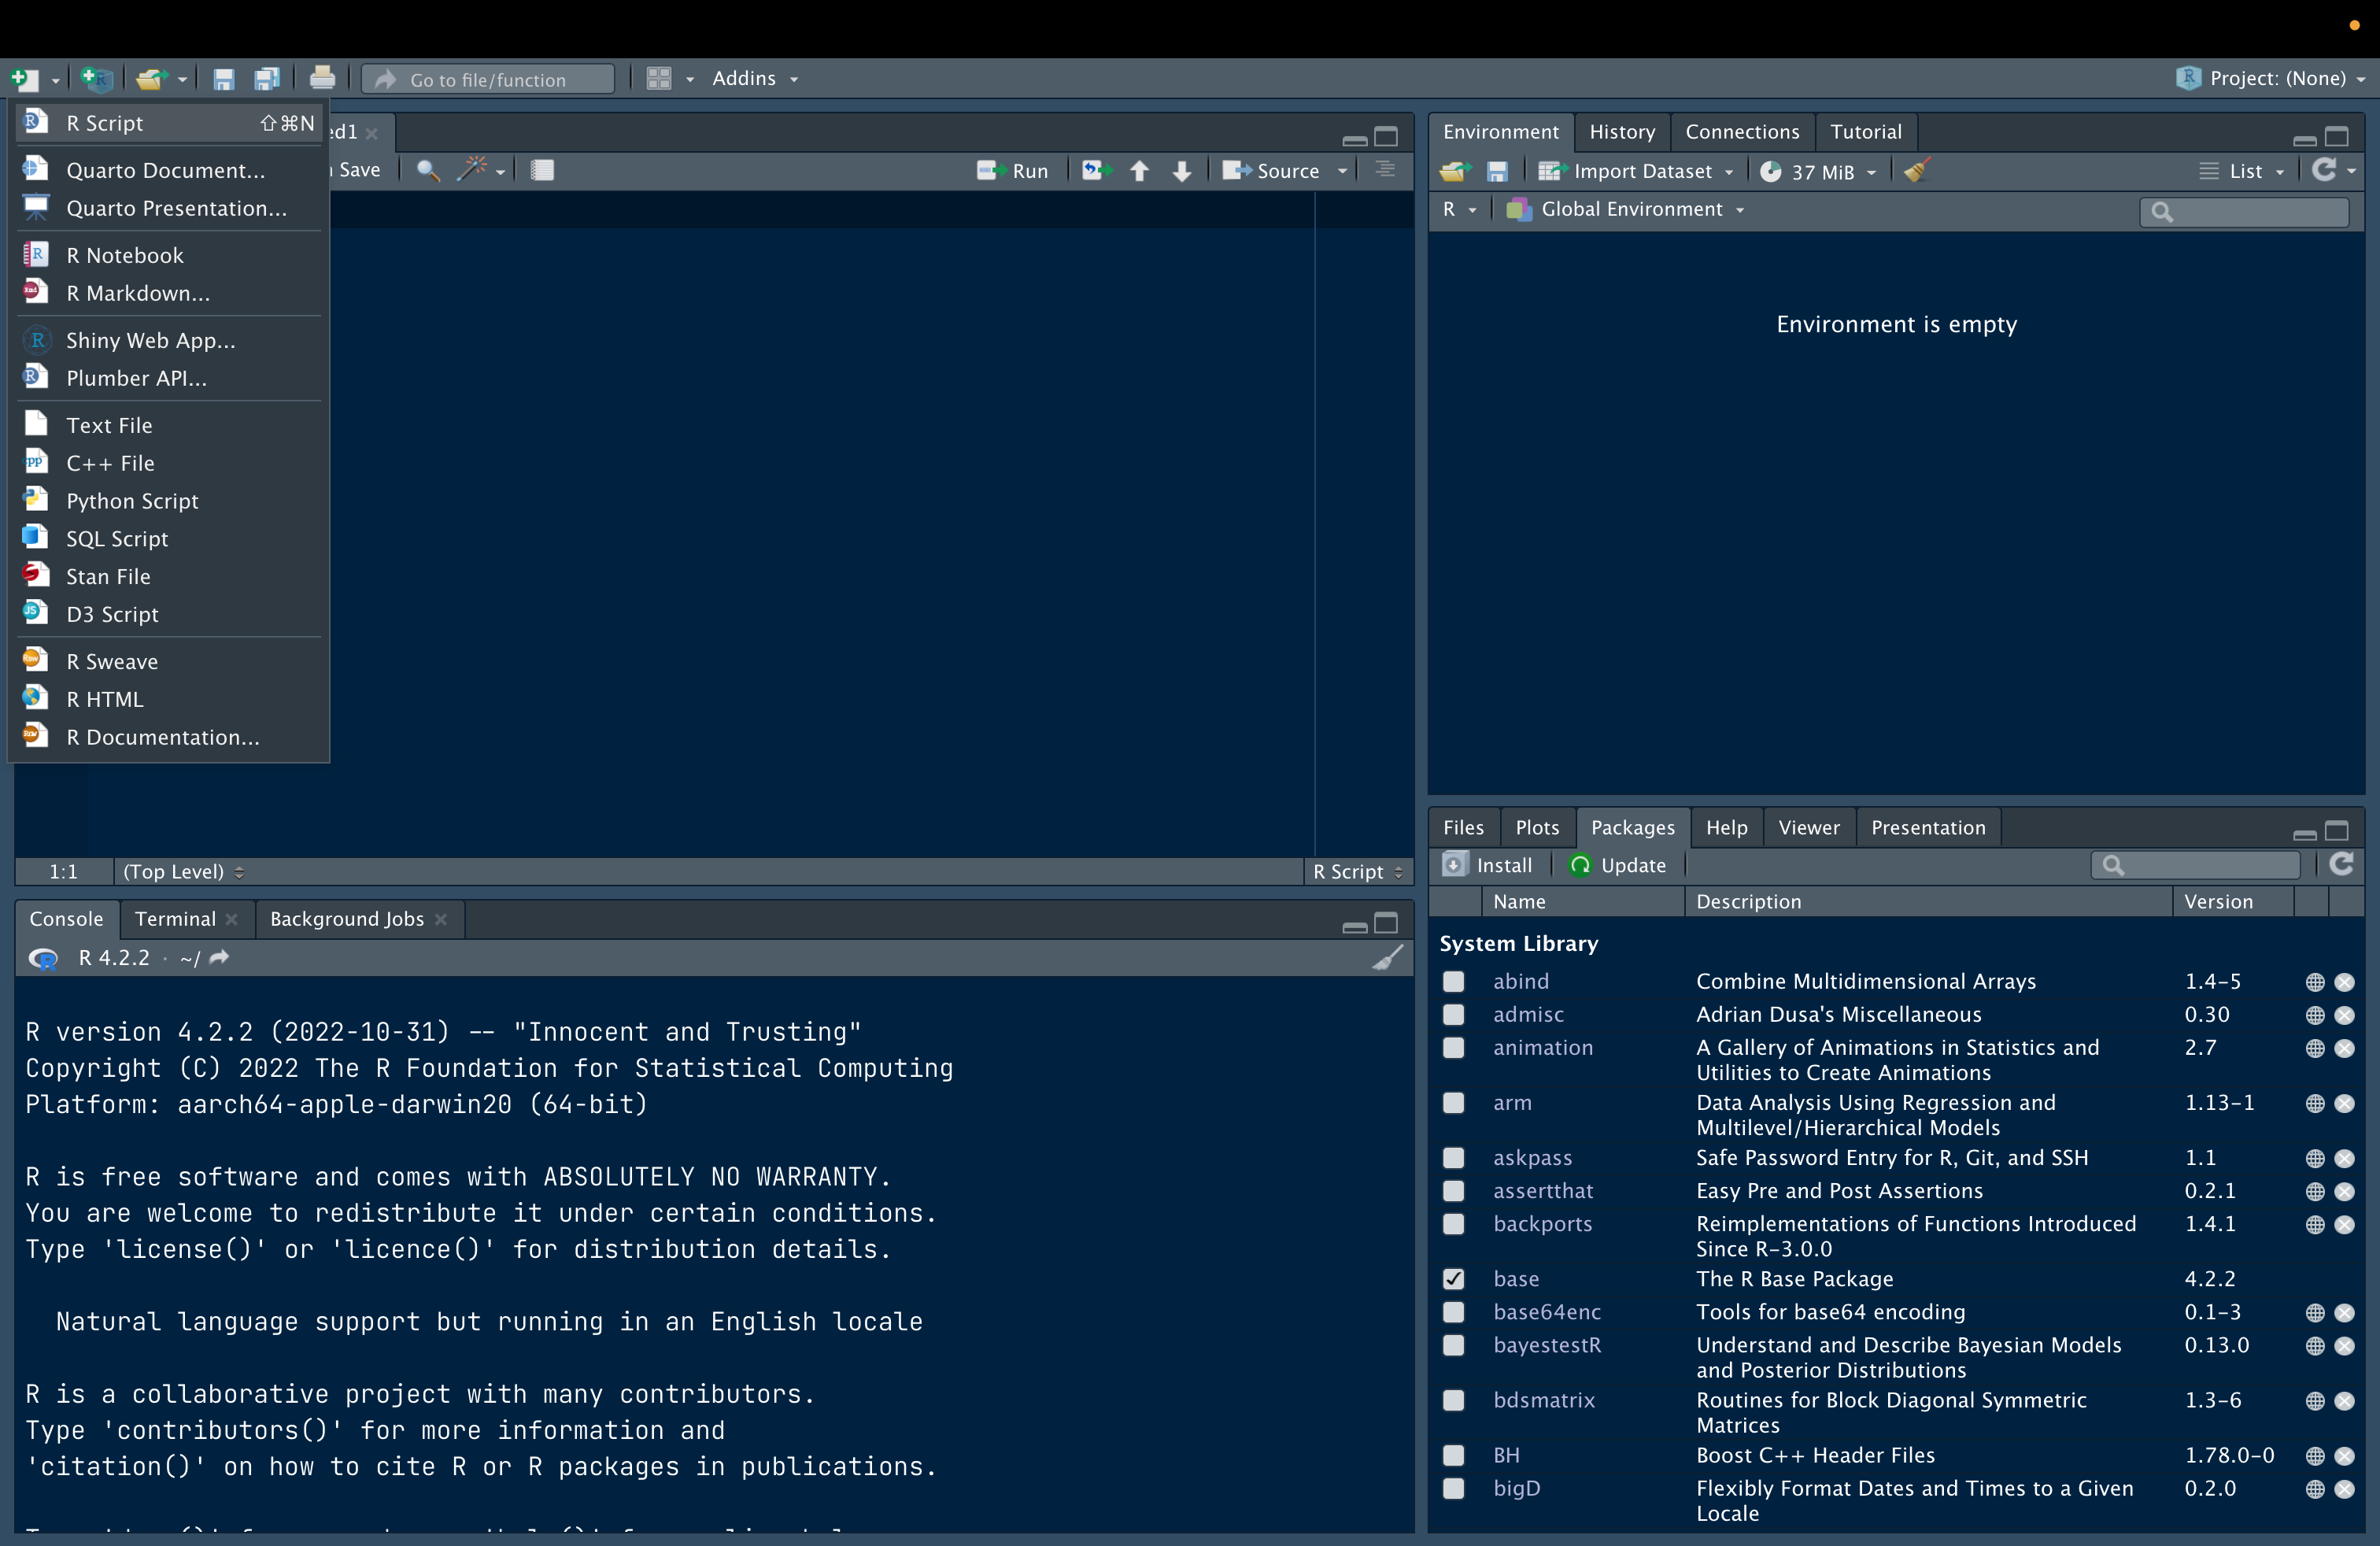Click the clear workspace broom in Environment

click(1916, 171)
